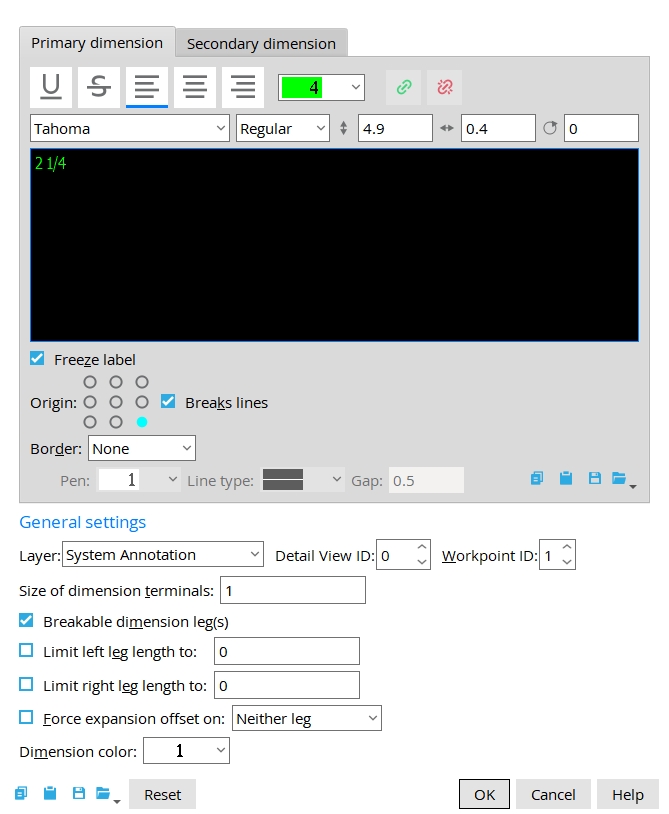This screenshot has width=669, height=814.
Task: Open the Layer System Annotation dropdown
Action: click(x=162, y=555)
